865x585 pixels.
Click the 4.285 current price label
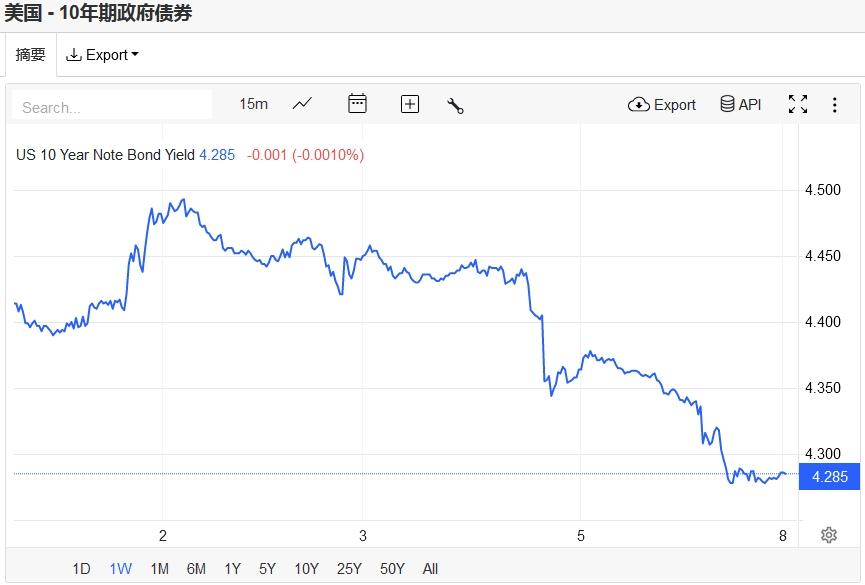click(x=830, y=477)
